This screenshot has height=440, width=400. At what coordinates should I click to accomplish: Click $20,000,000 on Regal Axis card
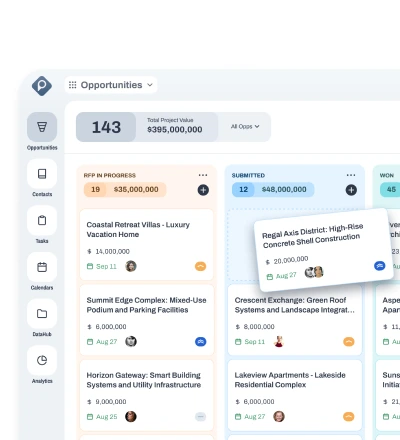(x=287, y=260)
